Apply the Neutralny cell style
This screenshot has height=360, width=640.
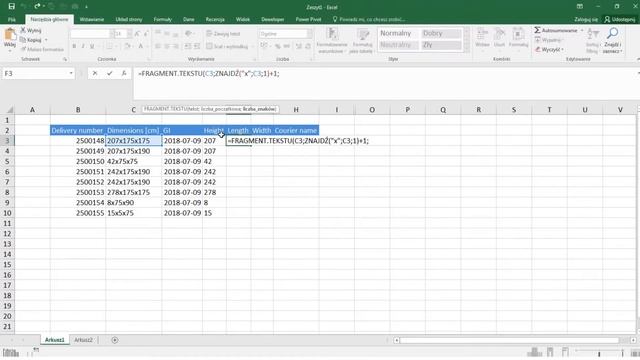point(398,45)
